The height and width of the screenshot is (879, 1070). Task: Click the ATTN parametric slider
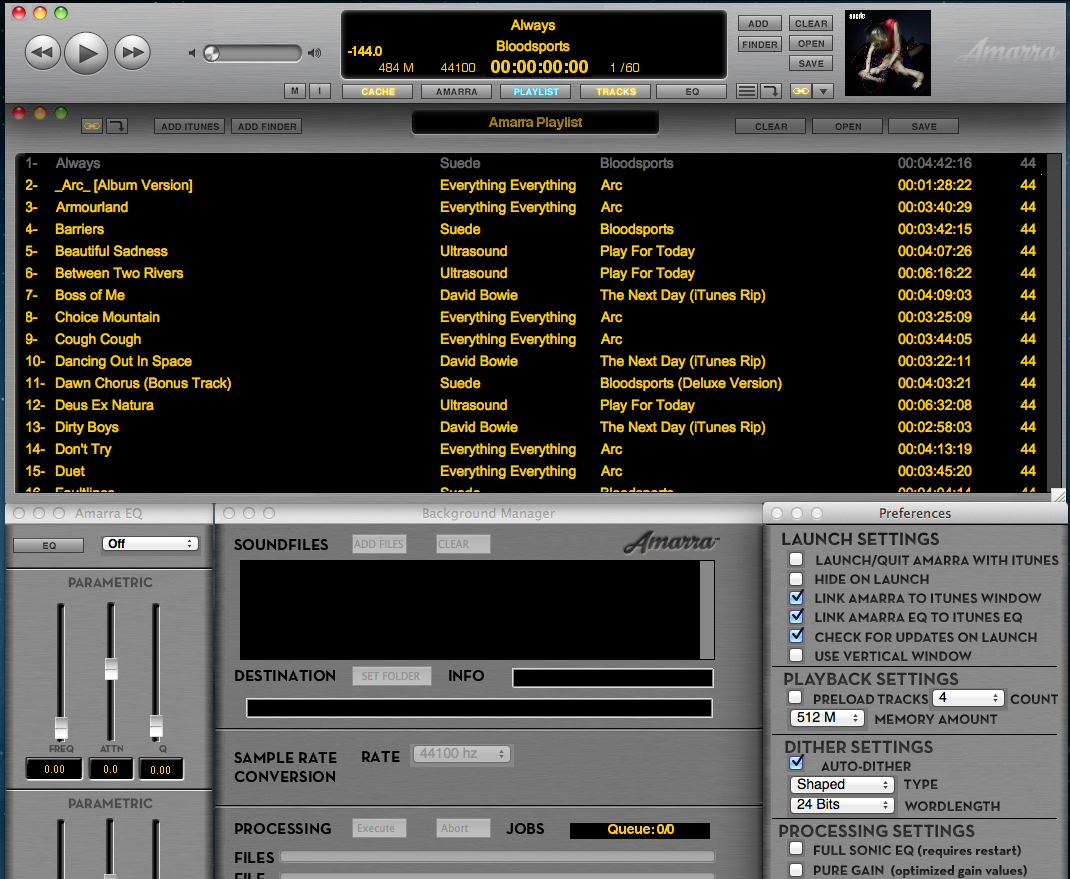coord(111,672)
